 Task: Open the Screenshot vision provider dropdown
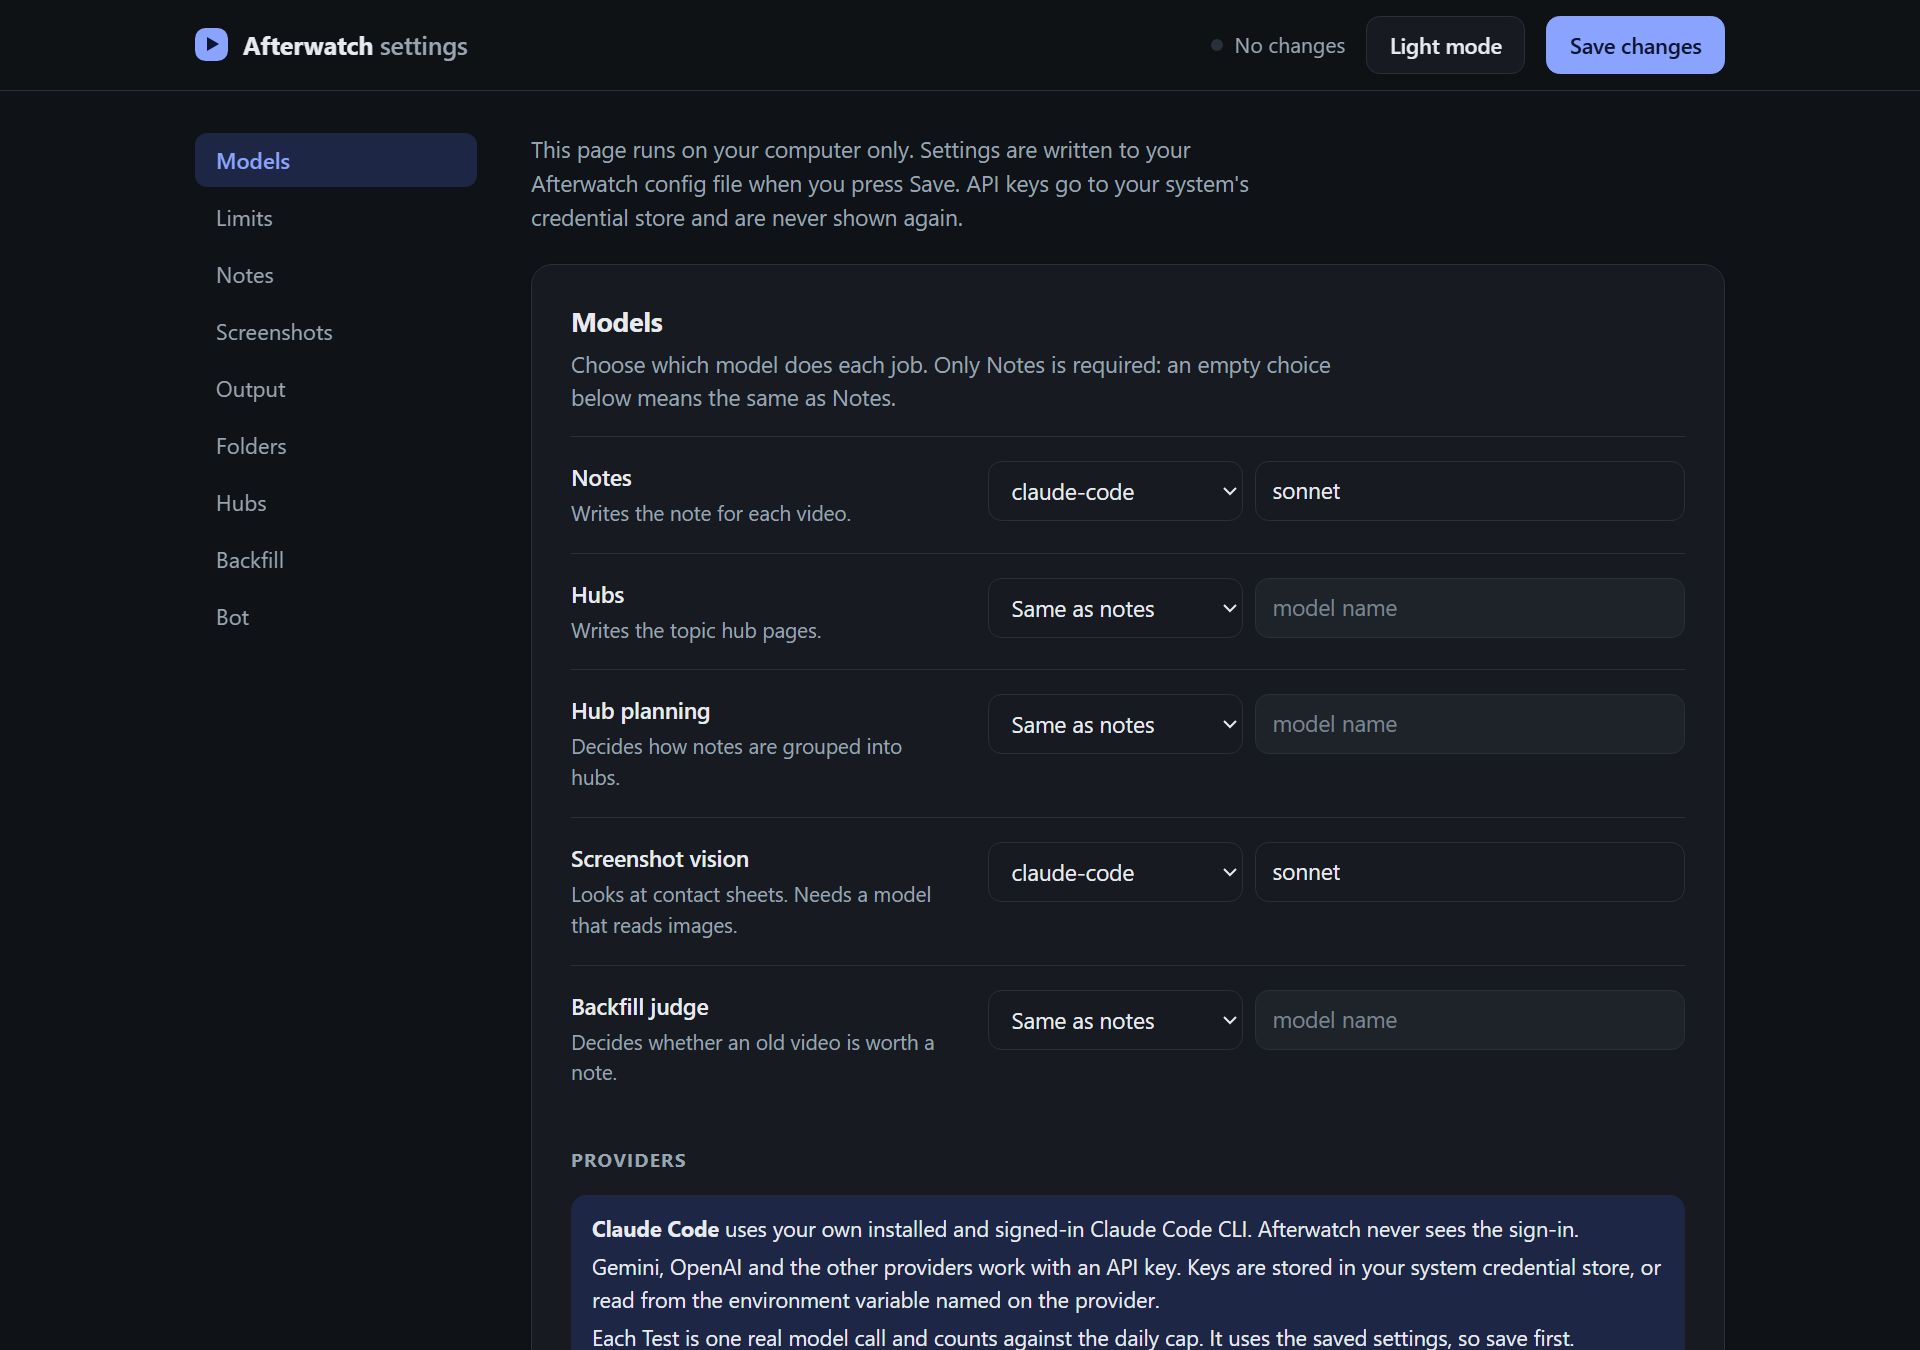[x=1115, y=872]
